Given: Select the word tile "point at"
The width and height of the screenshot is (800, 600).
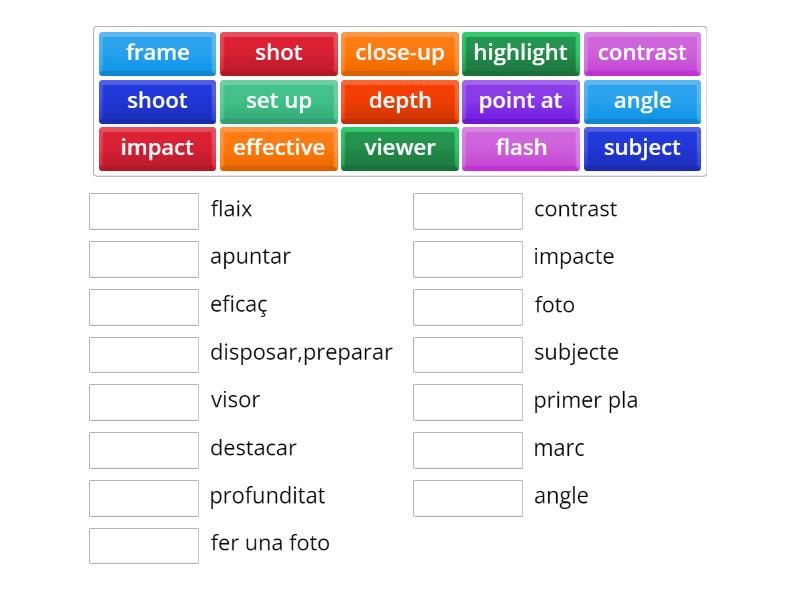Looking at the screenshot, I should 521,101.
